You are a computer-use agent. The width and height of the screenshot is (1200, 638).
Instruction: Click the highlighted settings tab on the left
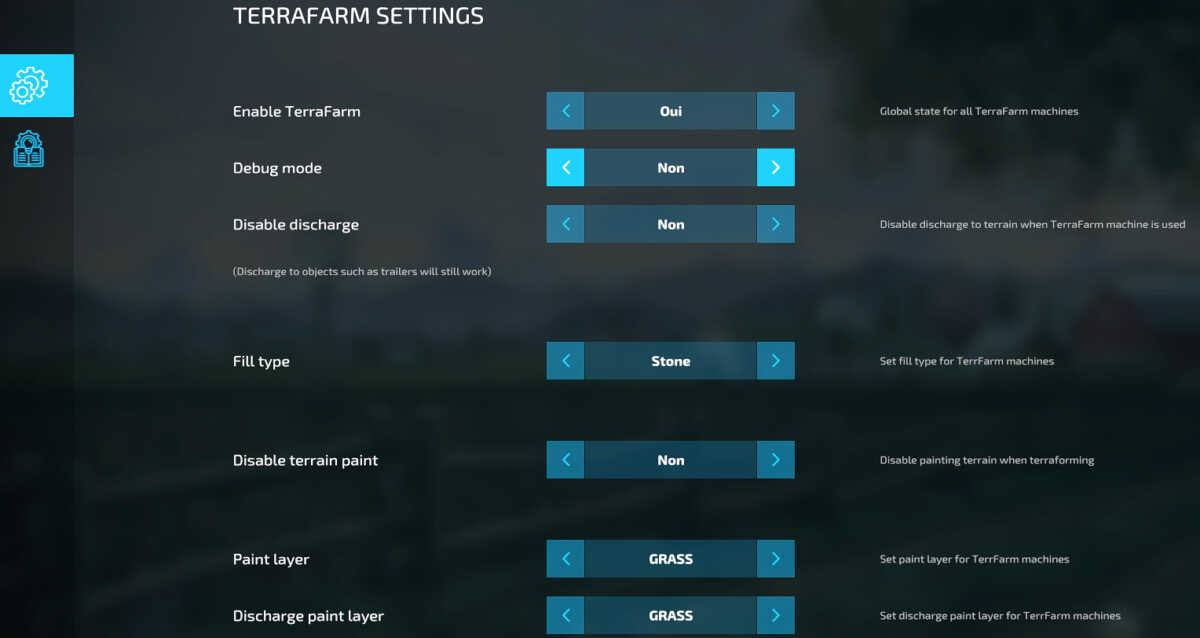point(30,85)
